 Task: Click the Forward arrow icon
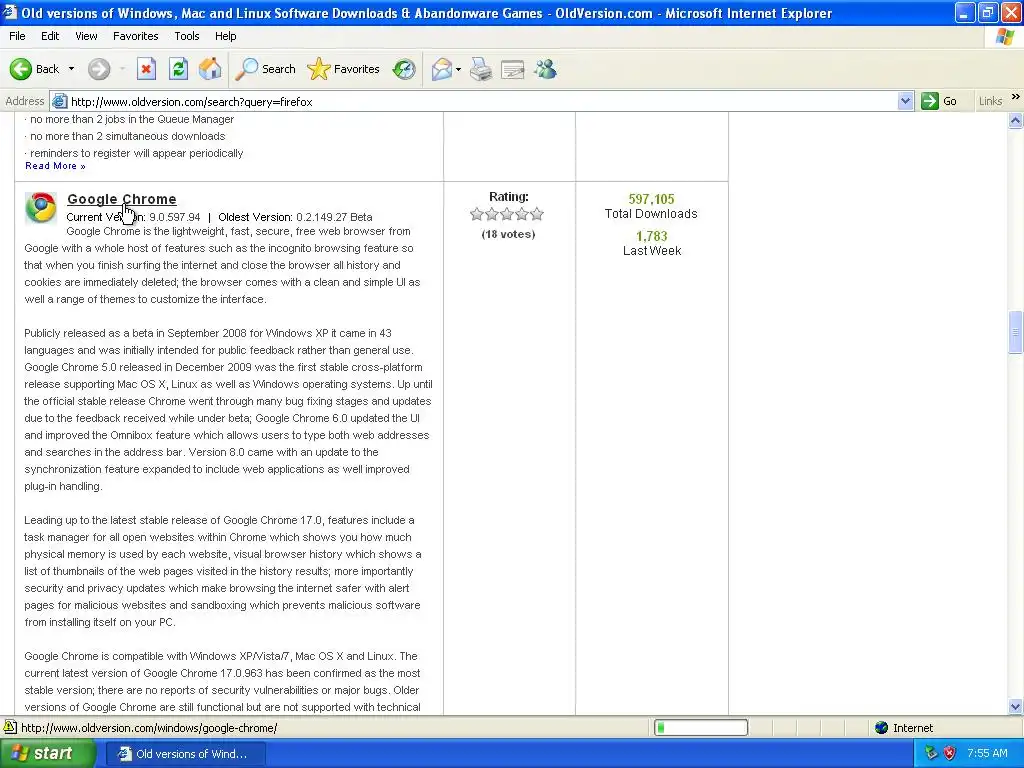click(x=99, y=69)
